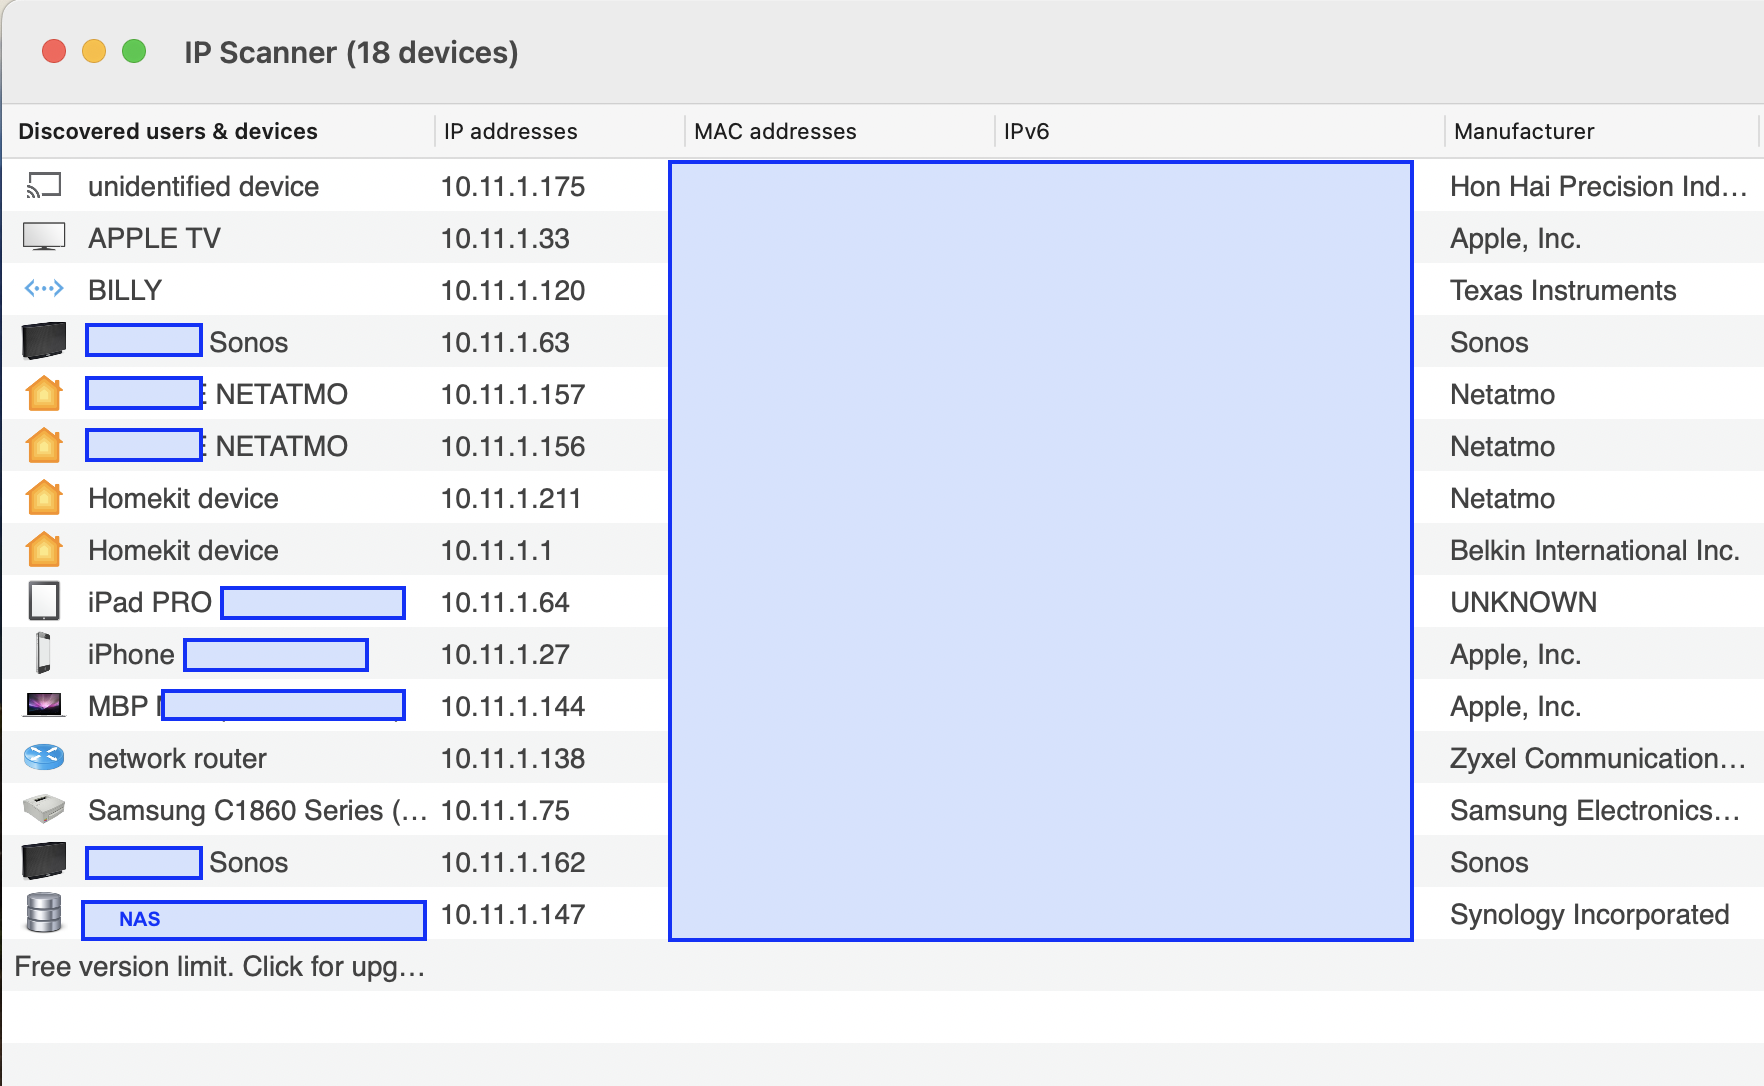Image resolution: width=1764 pixels, height=1086 pixels.
Task: Click IP address 10.11.1.33
Action: point(505,238)
